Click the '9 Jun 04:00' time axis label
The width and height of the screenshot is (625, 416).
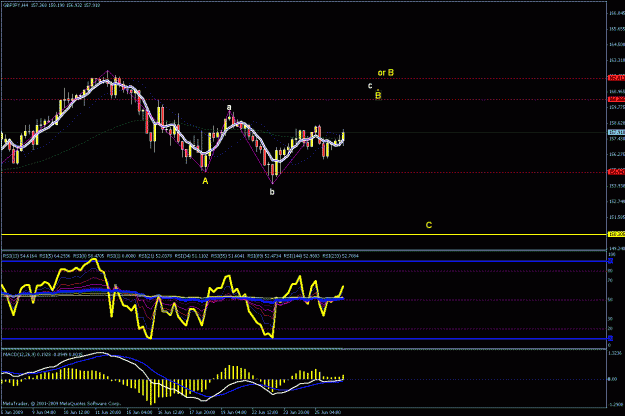pos(44,412)
